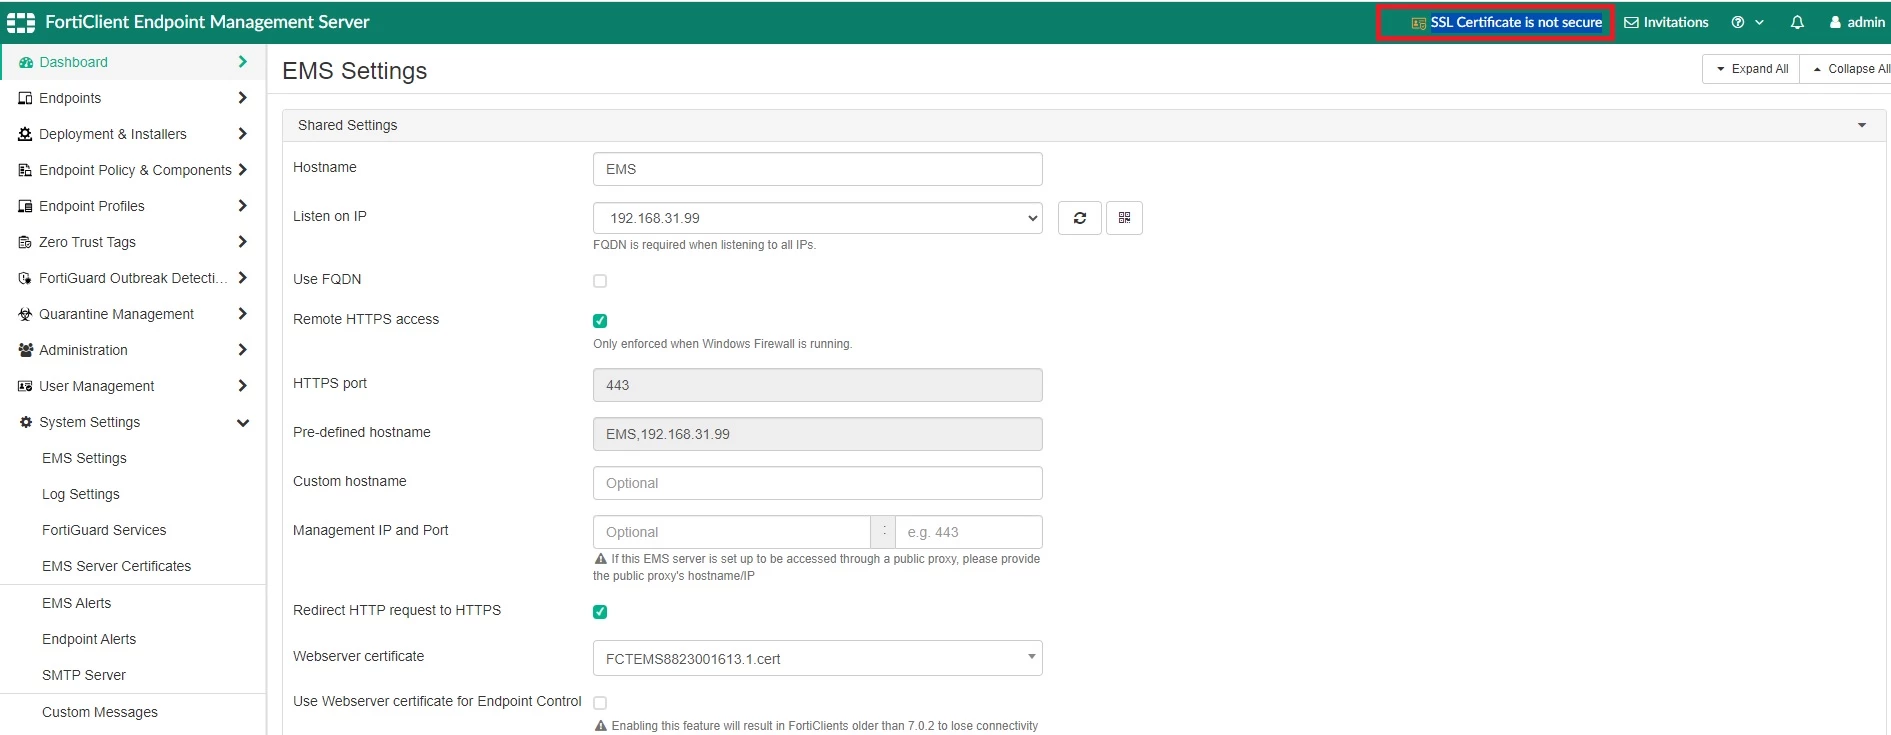This screenshot has width=1891, height=735.
Task: Expand the Quarantine Management chevron
Action: point(242,314)
